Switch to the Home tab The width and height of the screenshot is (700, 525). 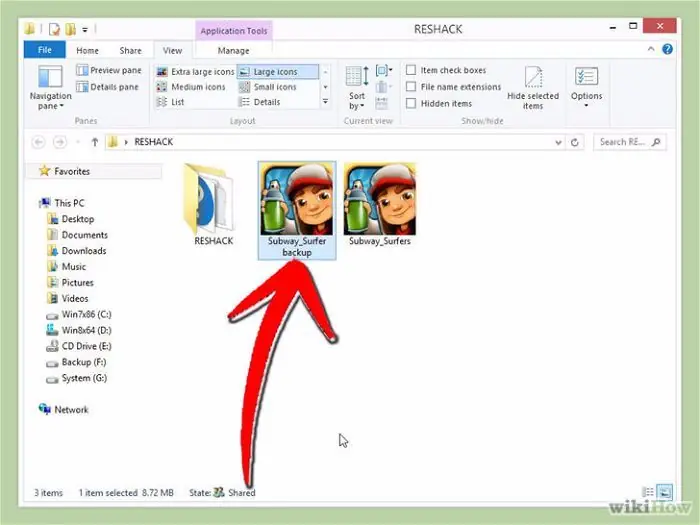(x=88, y=50)
